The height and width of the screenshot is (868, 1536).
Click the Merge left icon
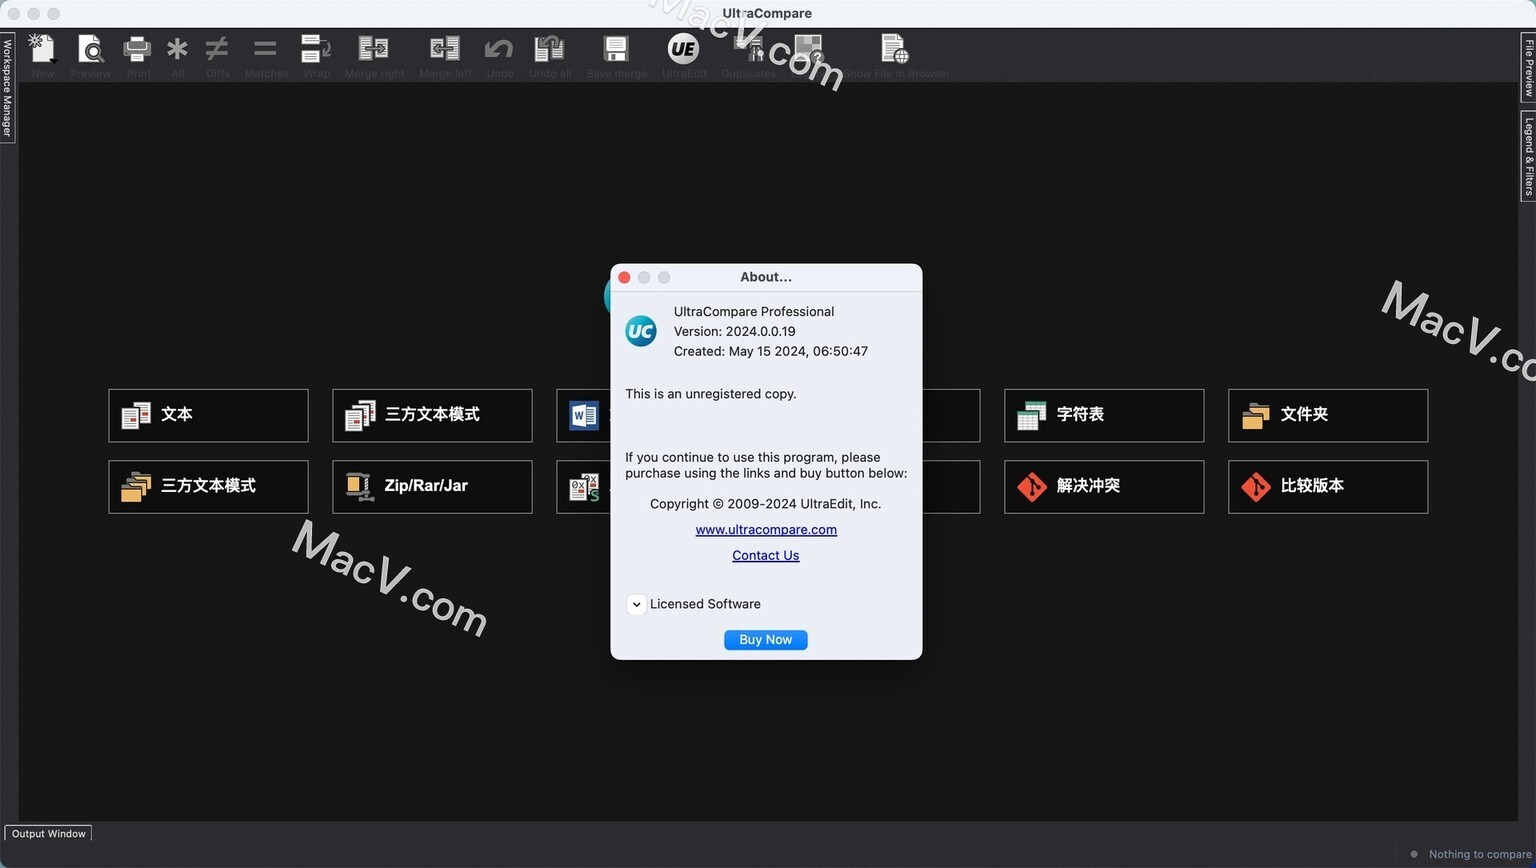point(445,48)
